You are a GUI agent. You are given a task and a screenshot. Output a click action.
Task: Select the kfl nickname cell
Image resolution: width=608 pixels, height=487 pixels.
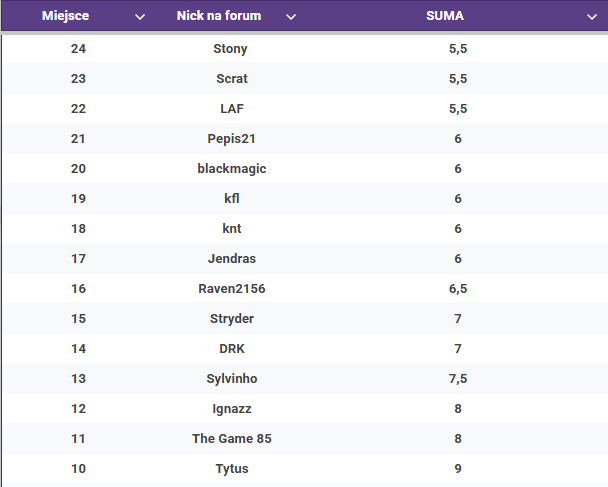tap(232, 199)
